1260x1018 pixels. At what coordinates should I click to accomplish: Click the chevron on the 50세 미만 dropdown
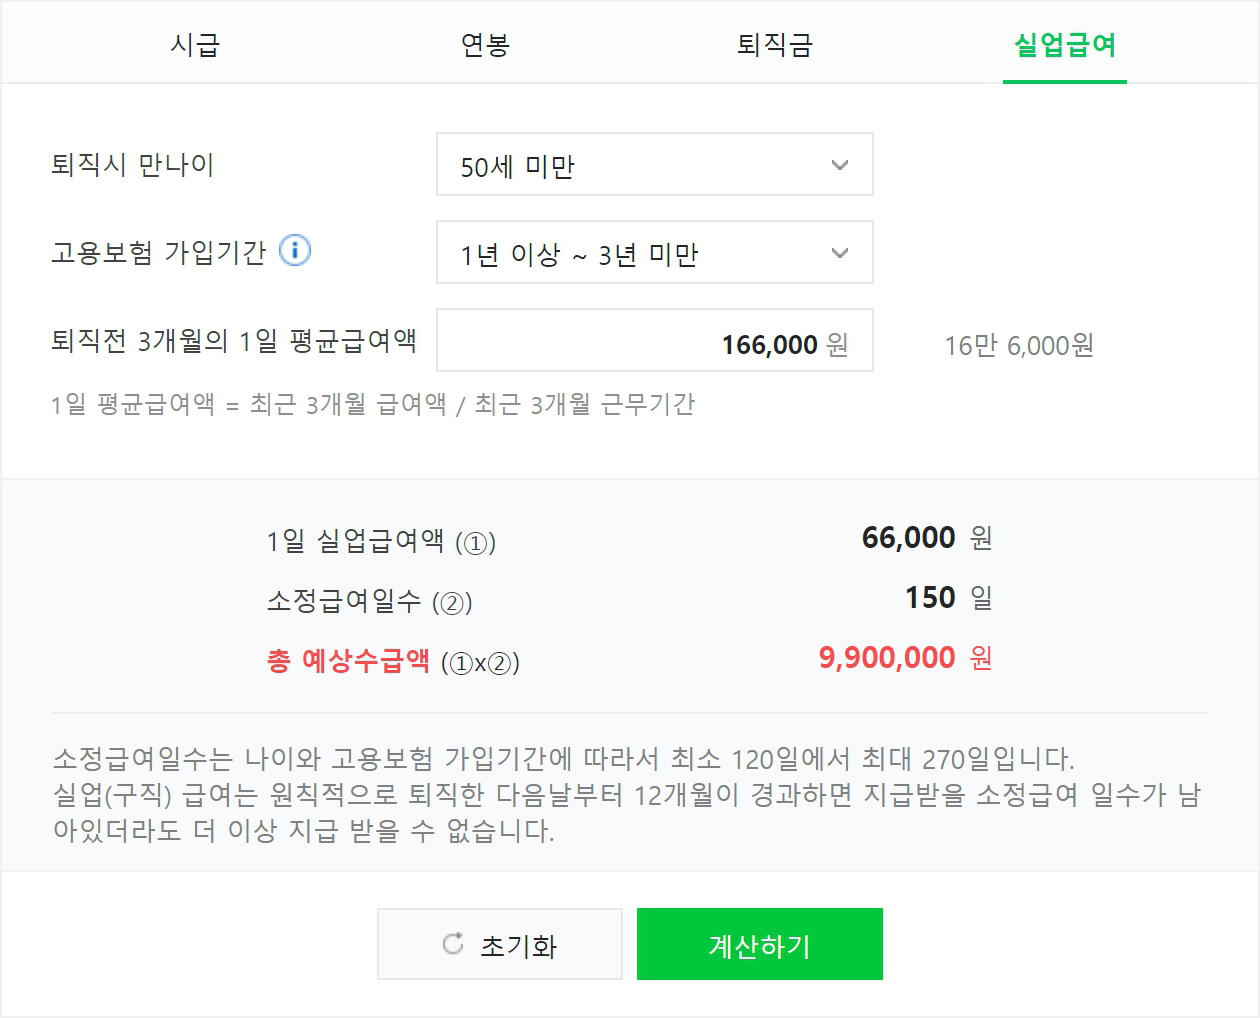840,165
